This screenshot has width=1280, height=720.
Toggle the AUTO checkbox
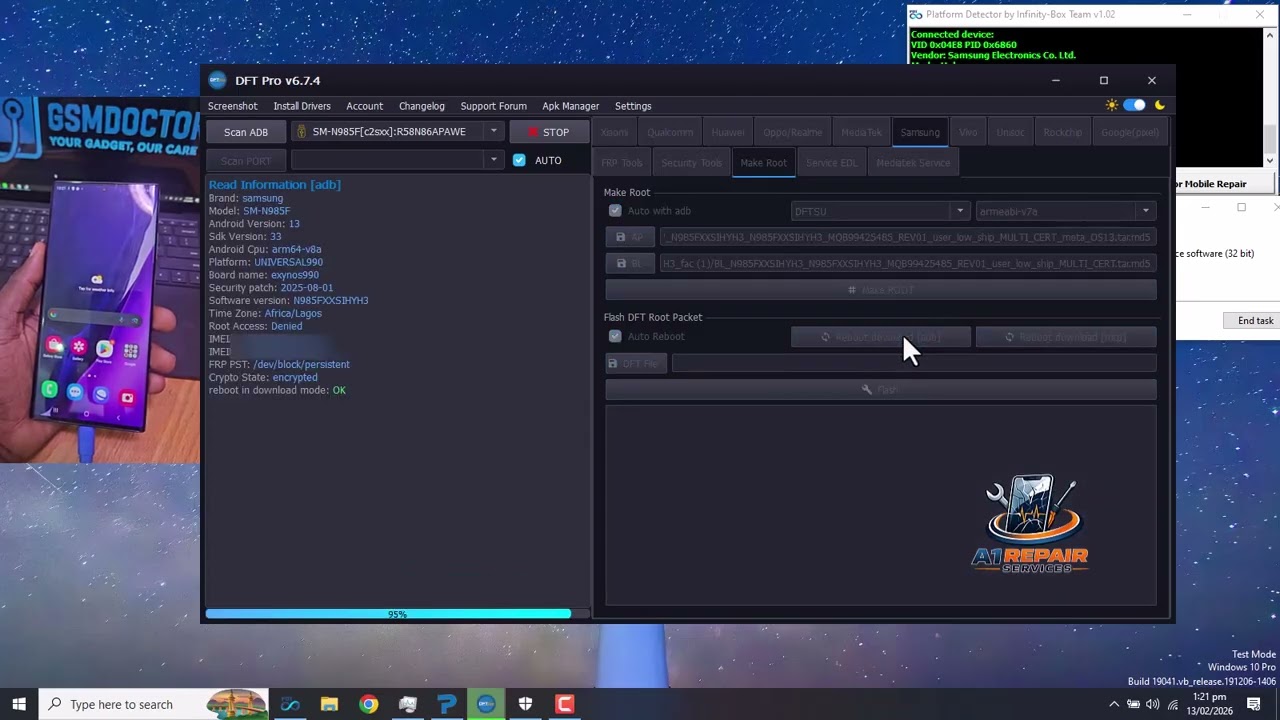(519, 160)
